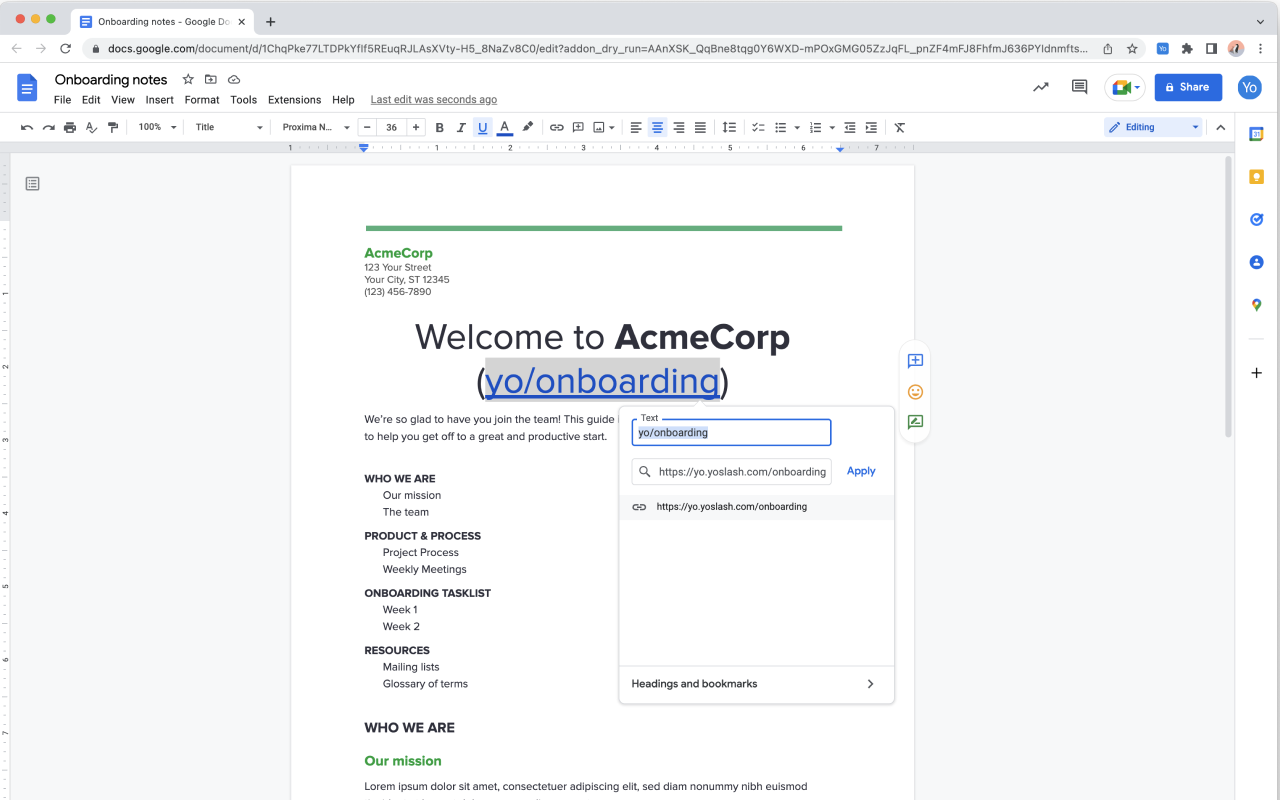Set center text alignment
This screenshot has height=800, width=1280.
(657, 127)
